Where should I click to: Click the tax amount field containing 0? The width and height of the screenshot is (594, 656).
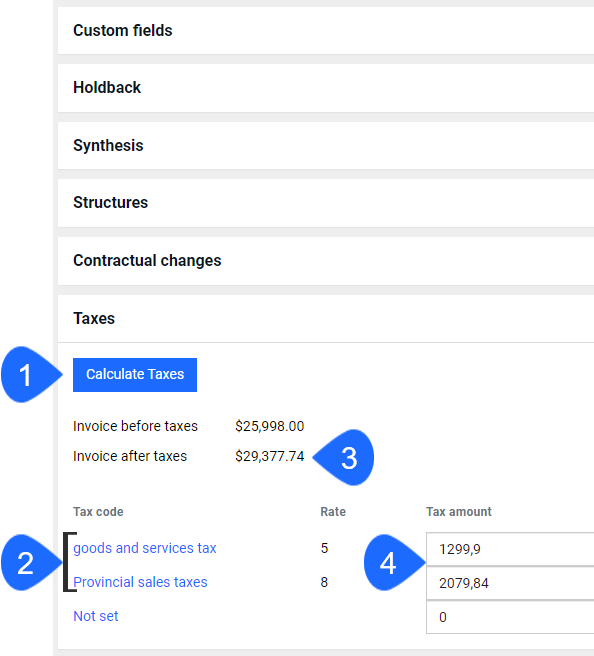[510, 617]
